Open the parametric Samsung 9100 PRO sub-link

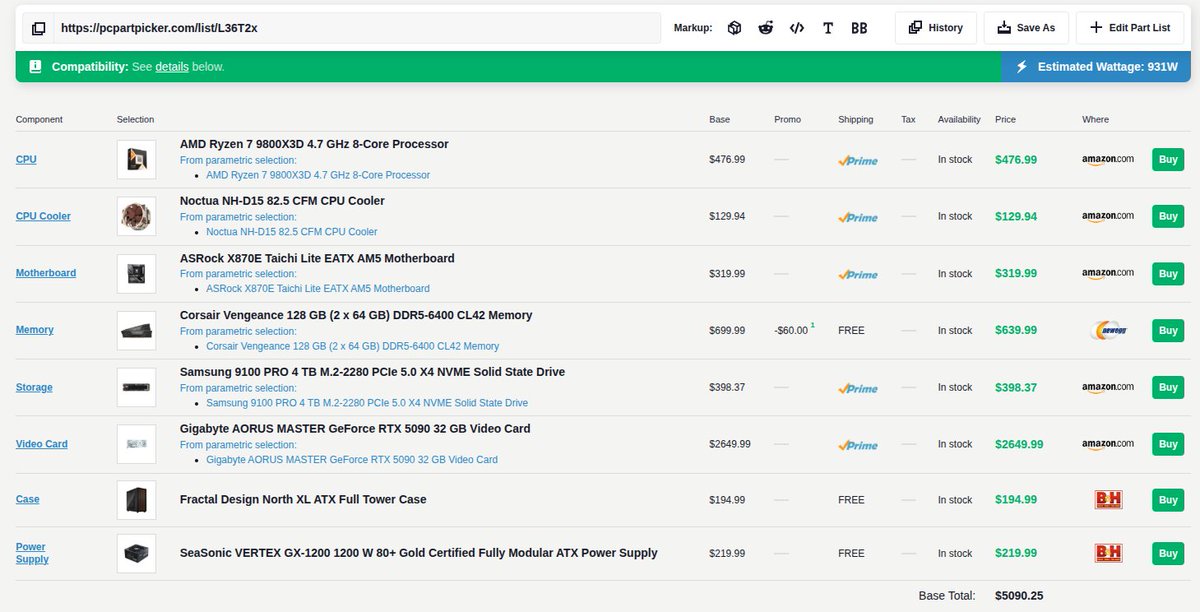tap(367, 403)
